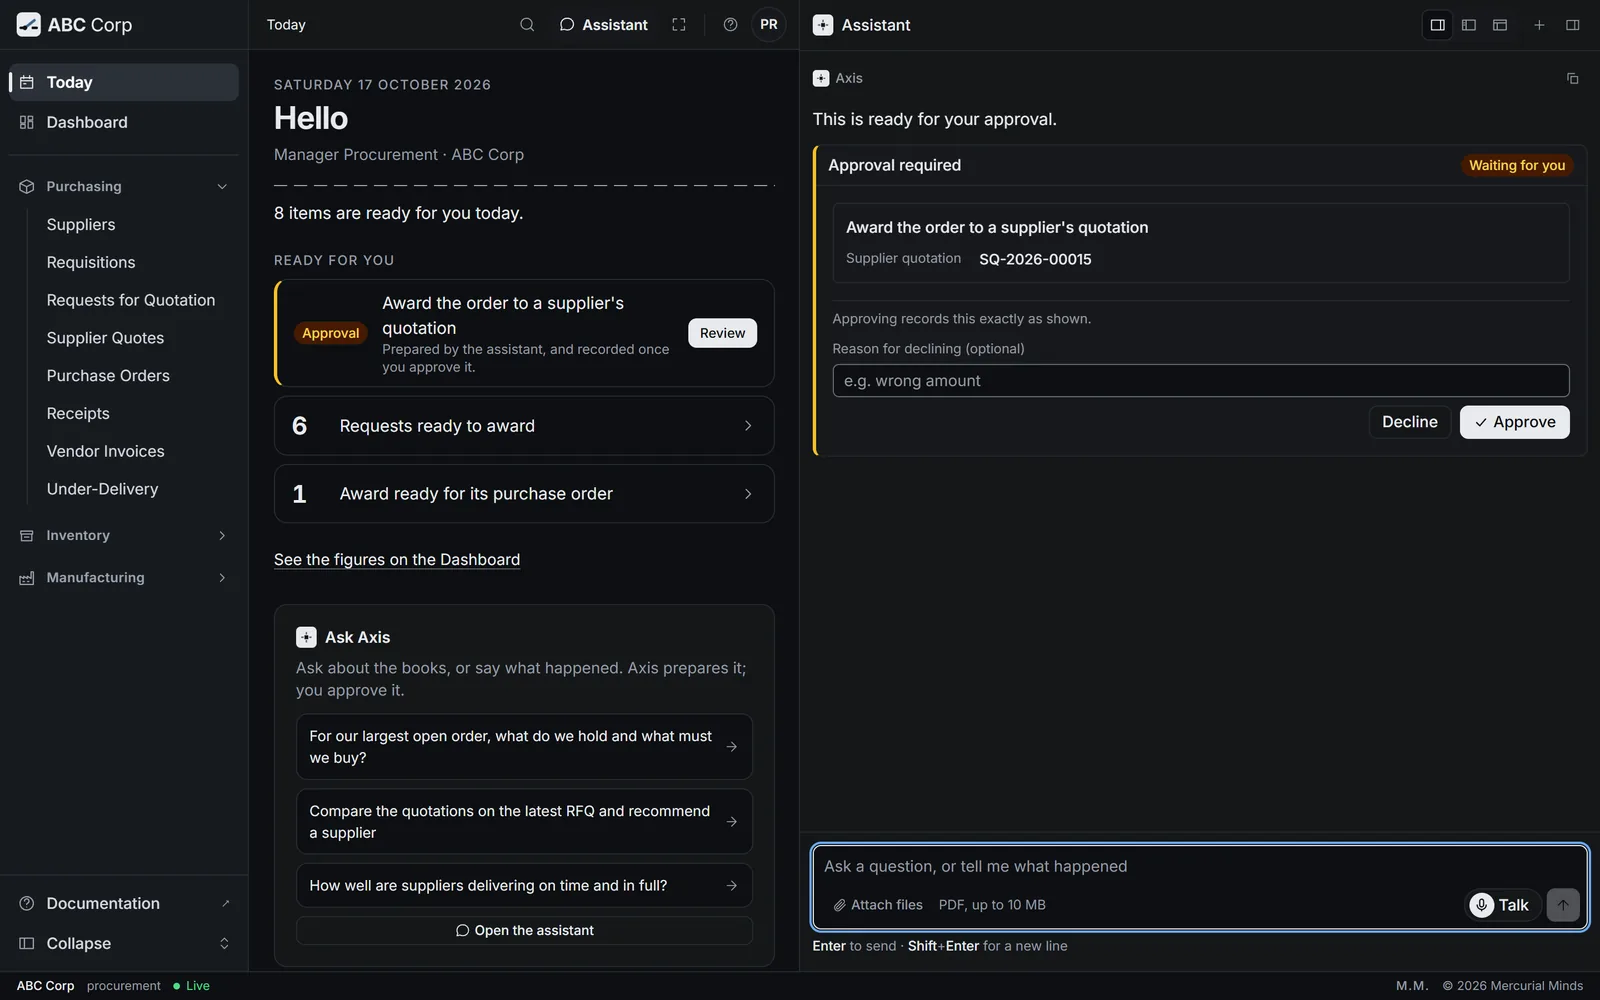The height and width of the screenshot is (1000, 1600).
Task: Follow See the figures on the Dashboard link
Action: (x=397, y=560)
